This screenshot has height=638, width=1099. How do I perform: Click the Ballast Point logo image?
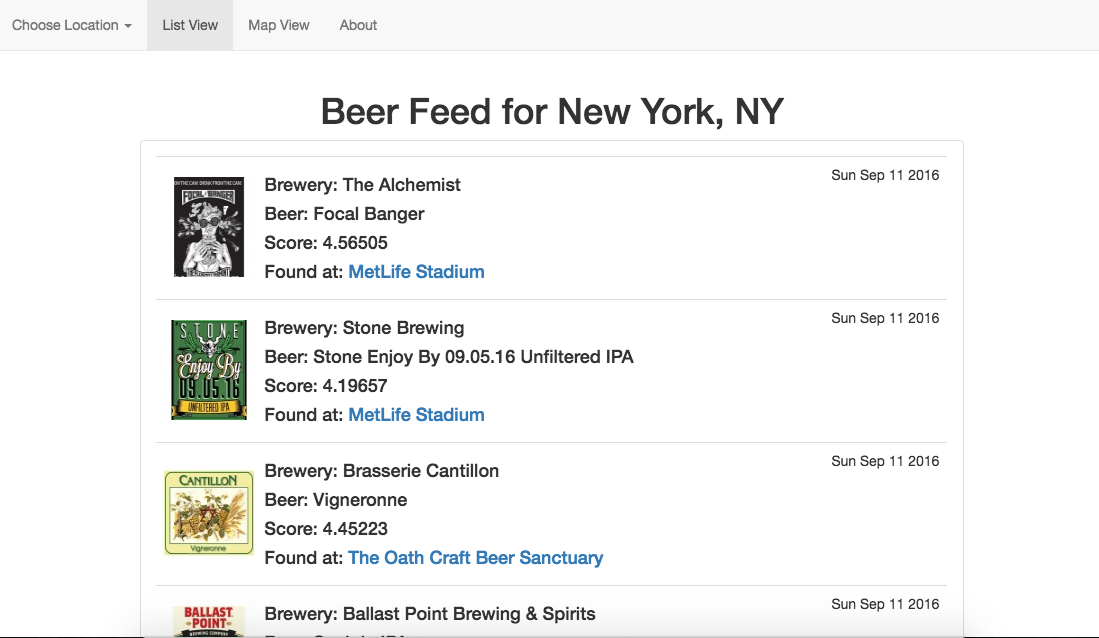(x=209, y=620)
